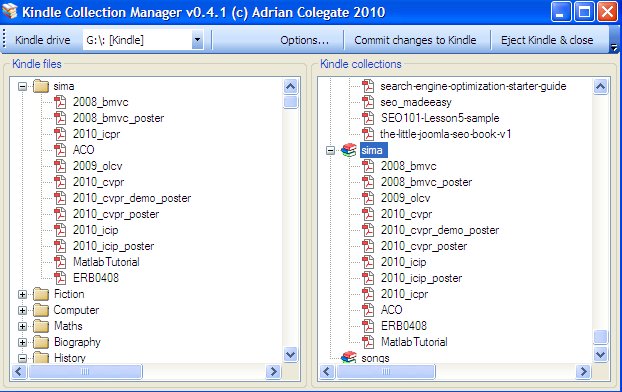
Task: Select 2010_cvpr in Kindle collections
Action: pyautogui.click(x=406, y=214)
